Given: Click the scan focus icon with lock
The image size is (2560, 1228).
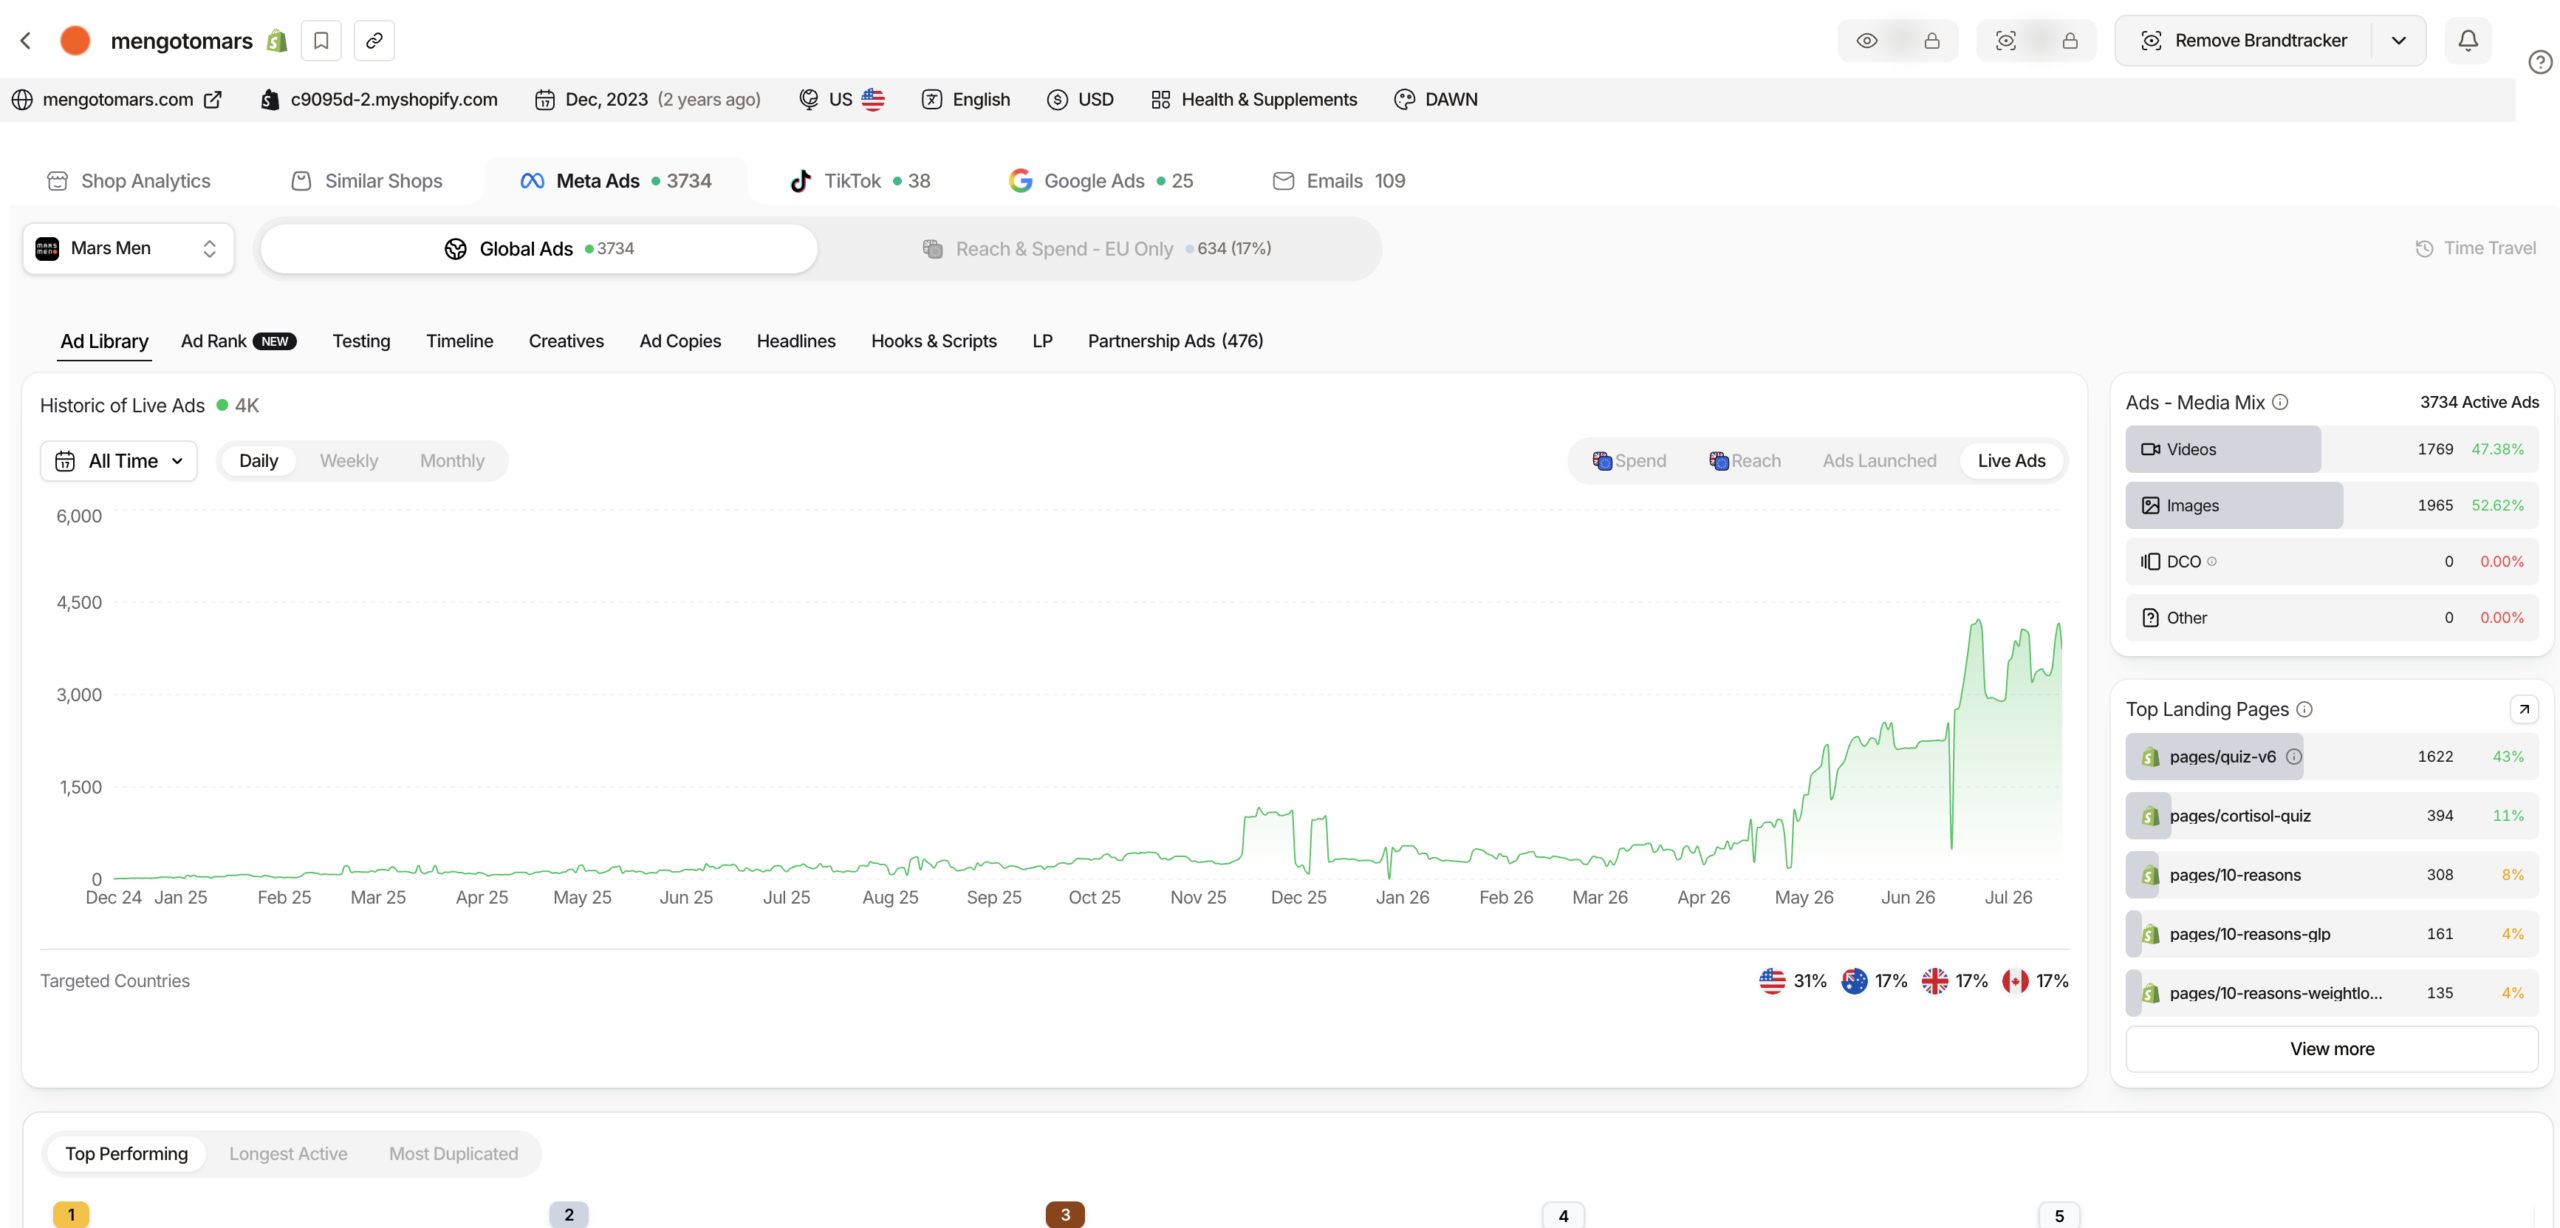Looking at the screenshot, I should pyautogui.click(x=2005, y=41).
